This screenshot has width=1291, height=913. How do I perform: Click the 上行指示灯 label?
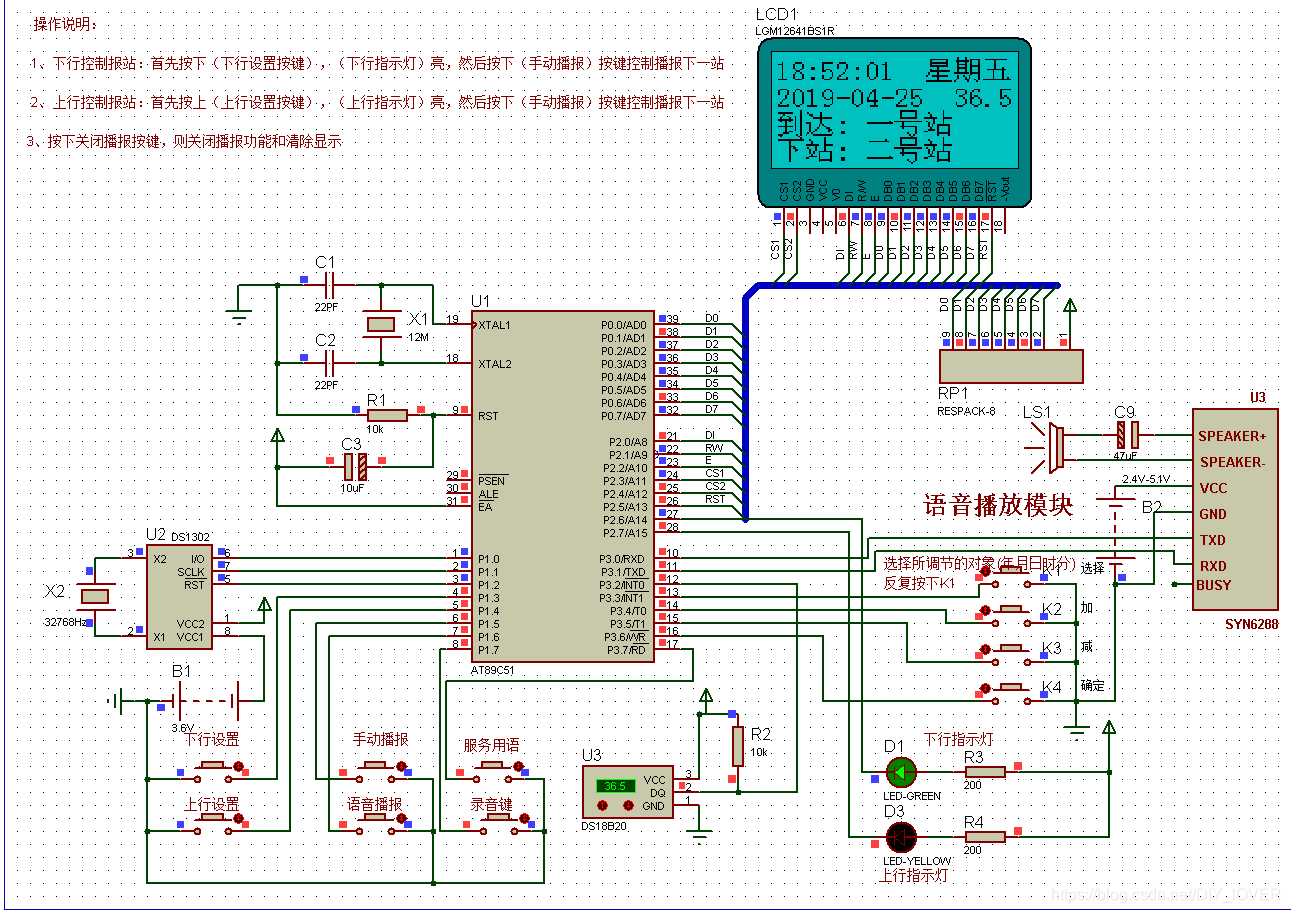(x=913, y=875)
